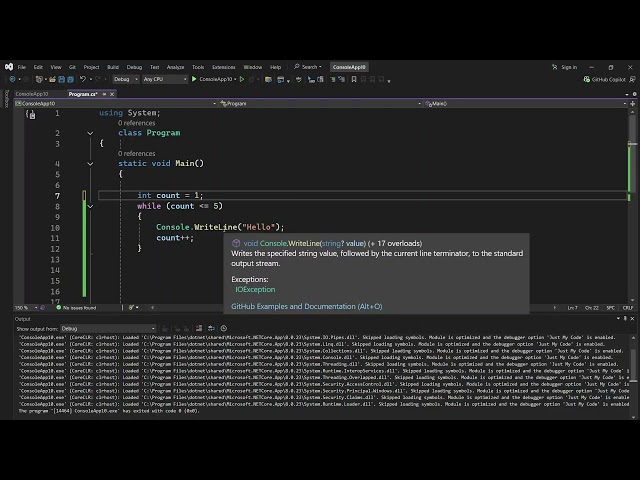
Task: Click the IOException link in tooltip
Action: pos(255,289)
